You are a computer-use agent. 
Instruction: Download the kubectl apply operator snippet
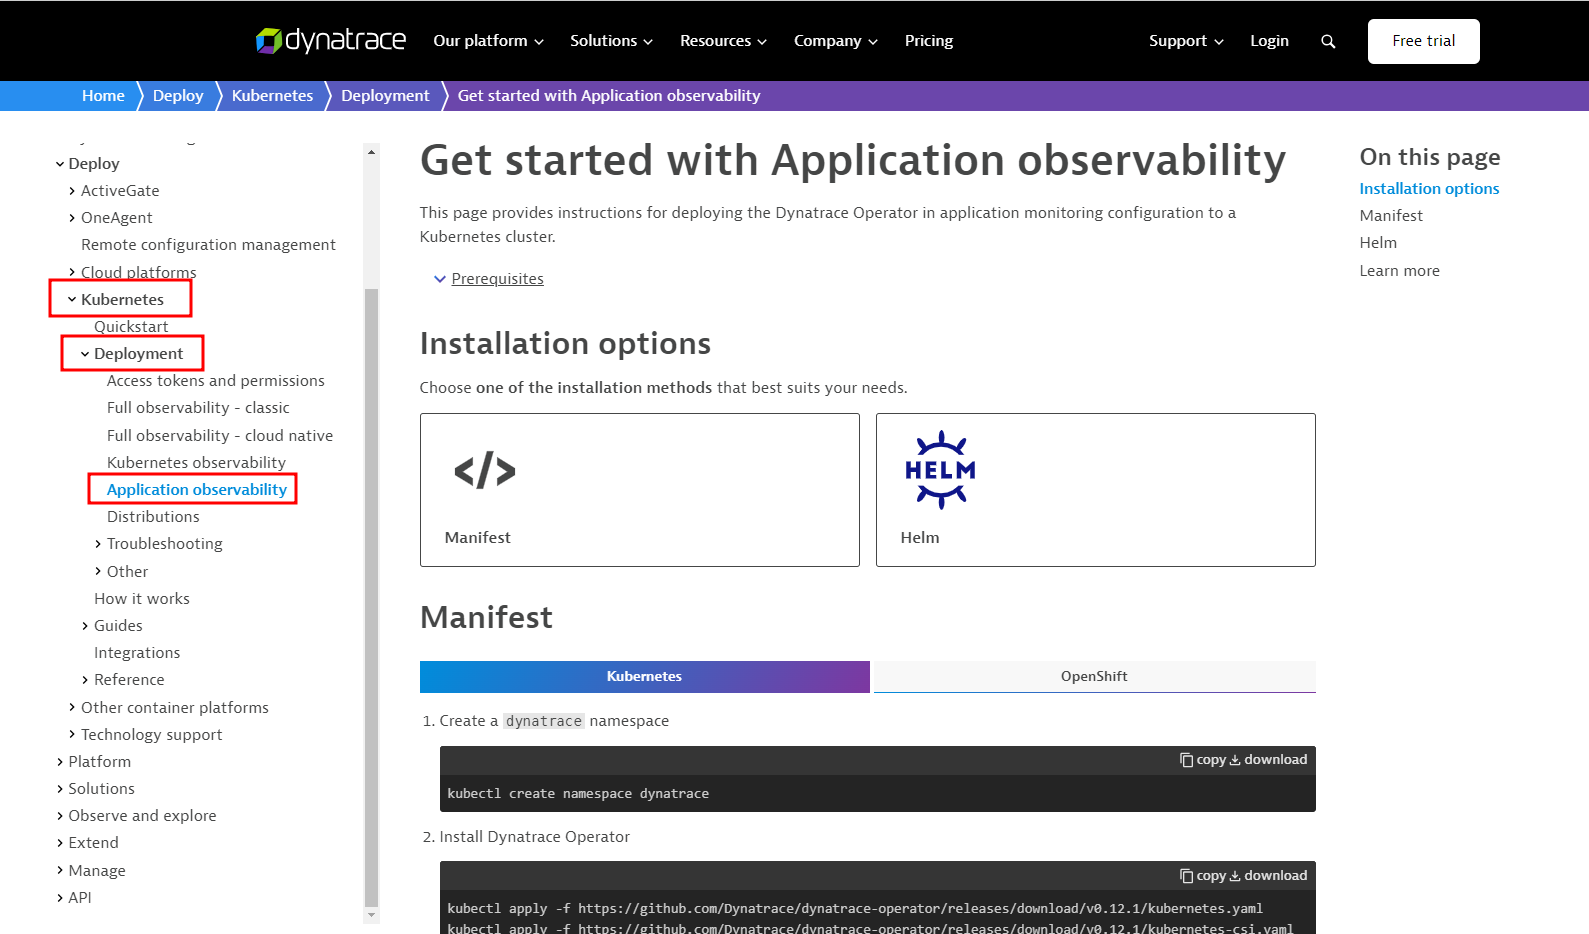[x=1268, y=876]
